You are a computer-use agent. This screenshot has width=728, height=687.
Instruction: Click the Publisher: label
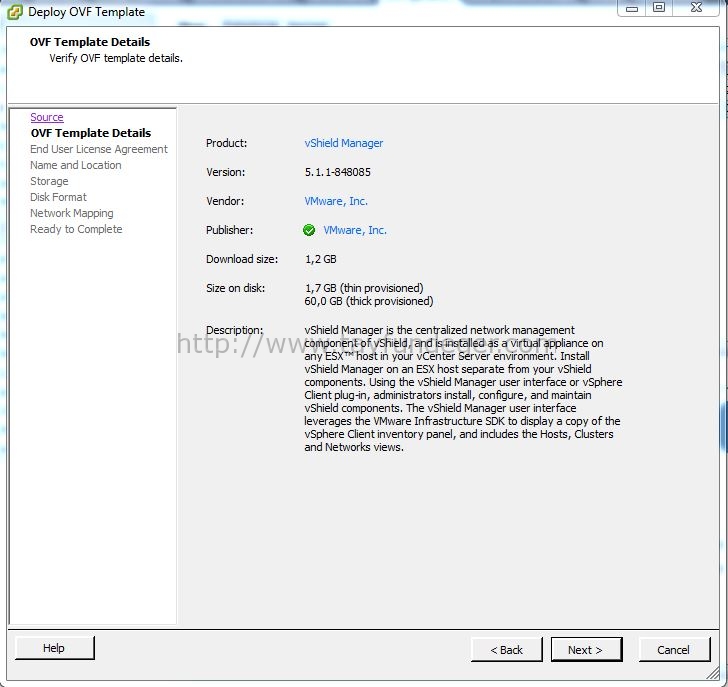(229, 230)
